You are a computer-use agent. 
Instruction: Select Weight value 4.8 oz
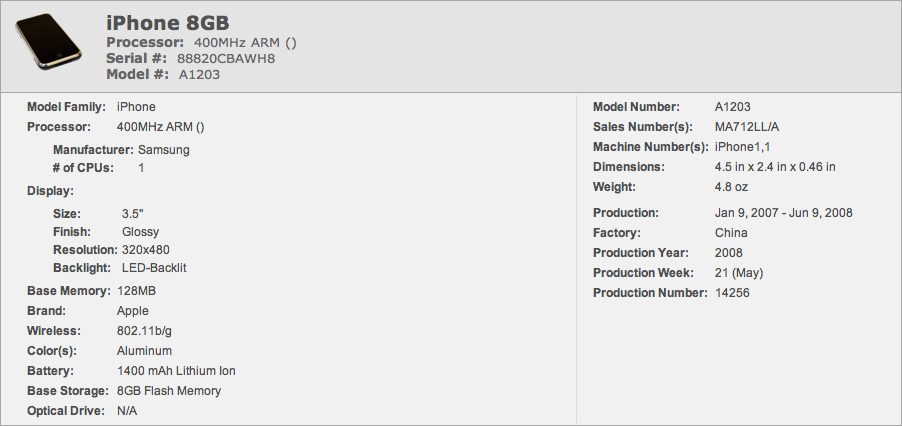click(x=731, y=187)
